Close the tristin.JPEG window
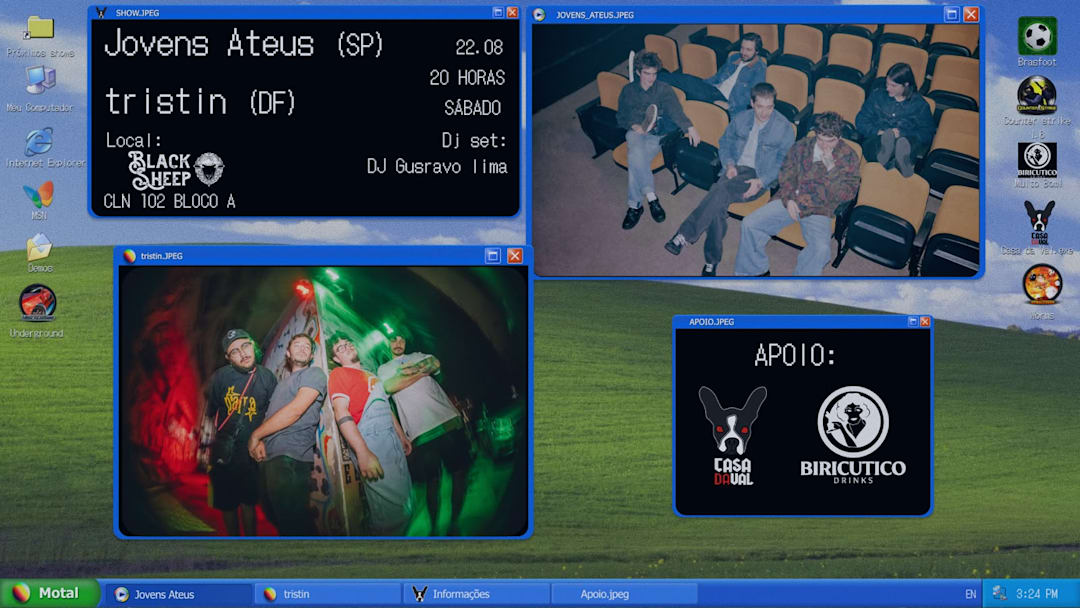1080x608 pixels. [x=515, y=255]
